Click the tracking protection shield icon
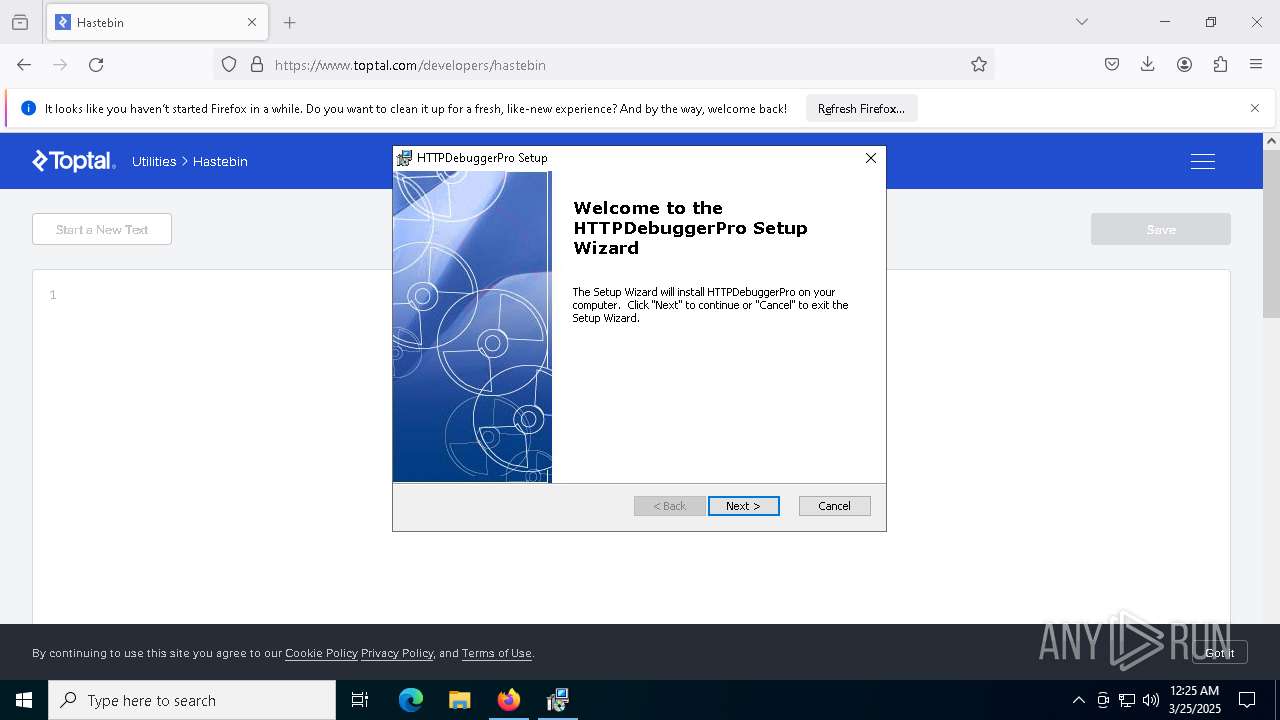1280x720 pixels. 229,65
